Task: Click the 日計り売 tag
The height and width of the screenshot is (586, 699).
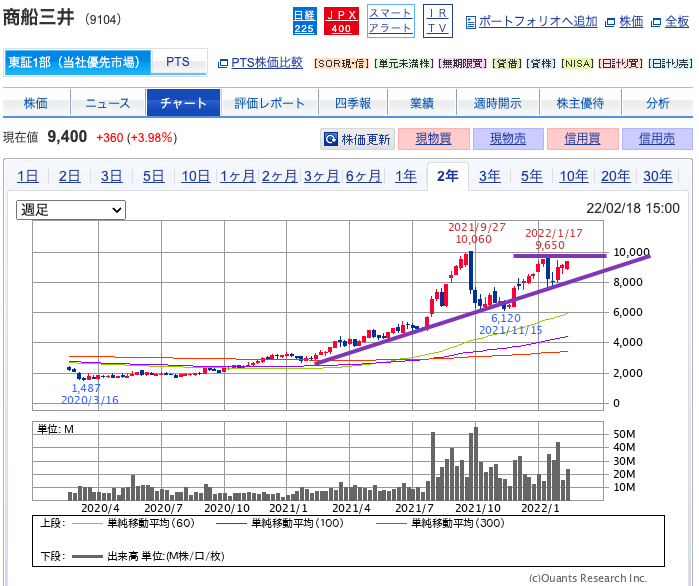Action: point(670,64)
